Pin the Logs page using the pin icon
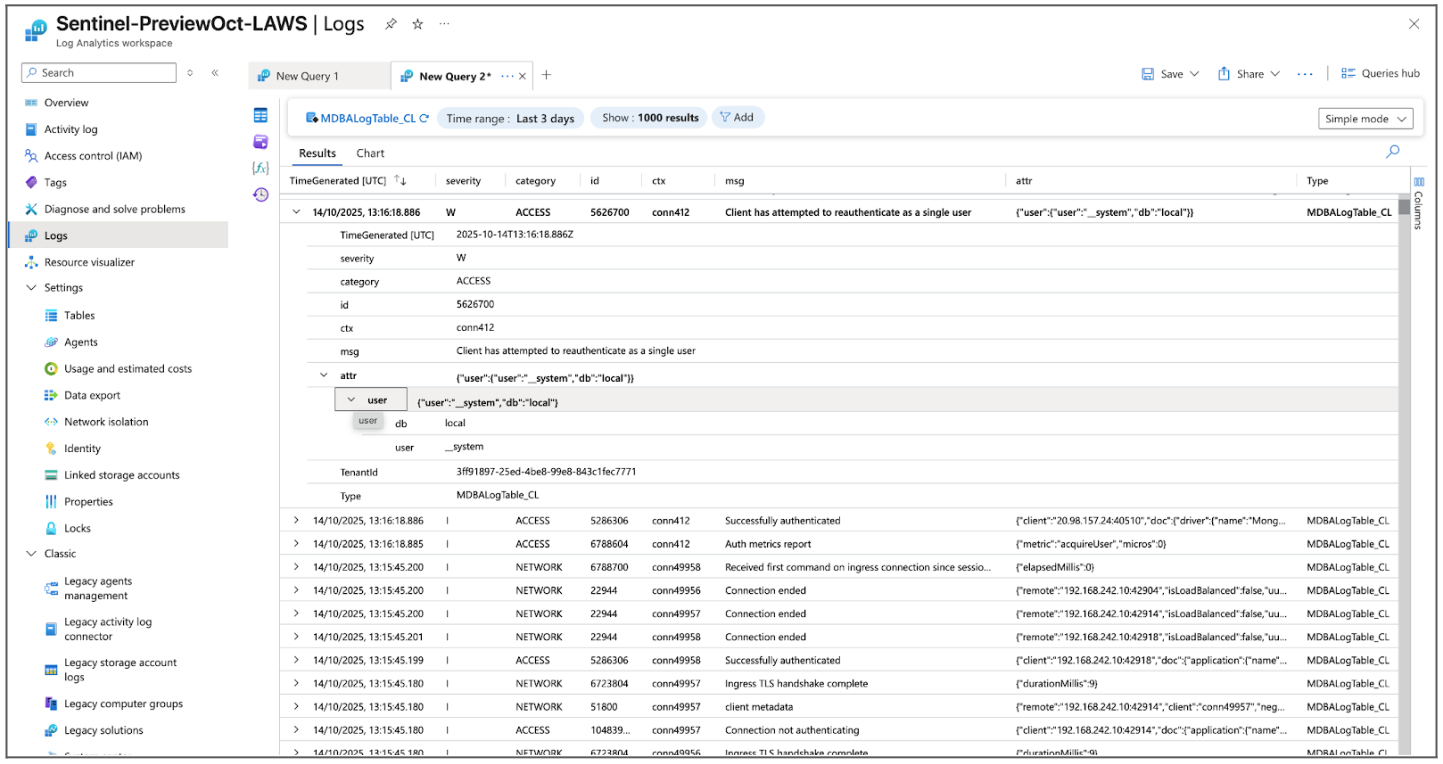1443x764 pixels. click(x=391, y=23)
